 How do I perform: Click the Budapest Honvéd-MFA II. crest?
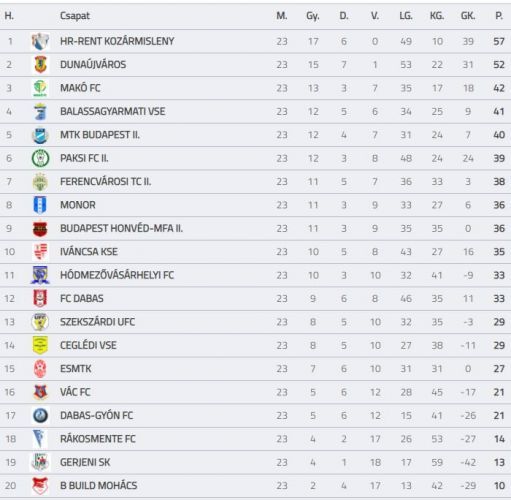pyautogui.click(x=40, y=229)
